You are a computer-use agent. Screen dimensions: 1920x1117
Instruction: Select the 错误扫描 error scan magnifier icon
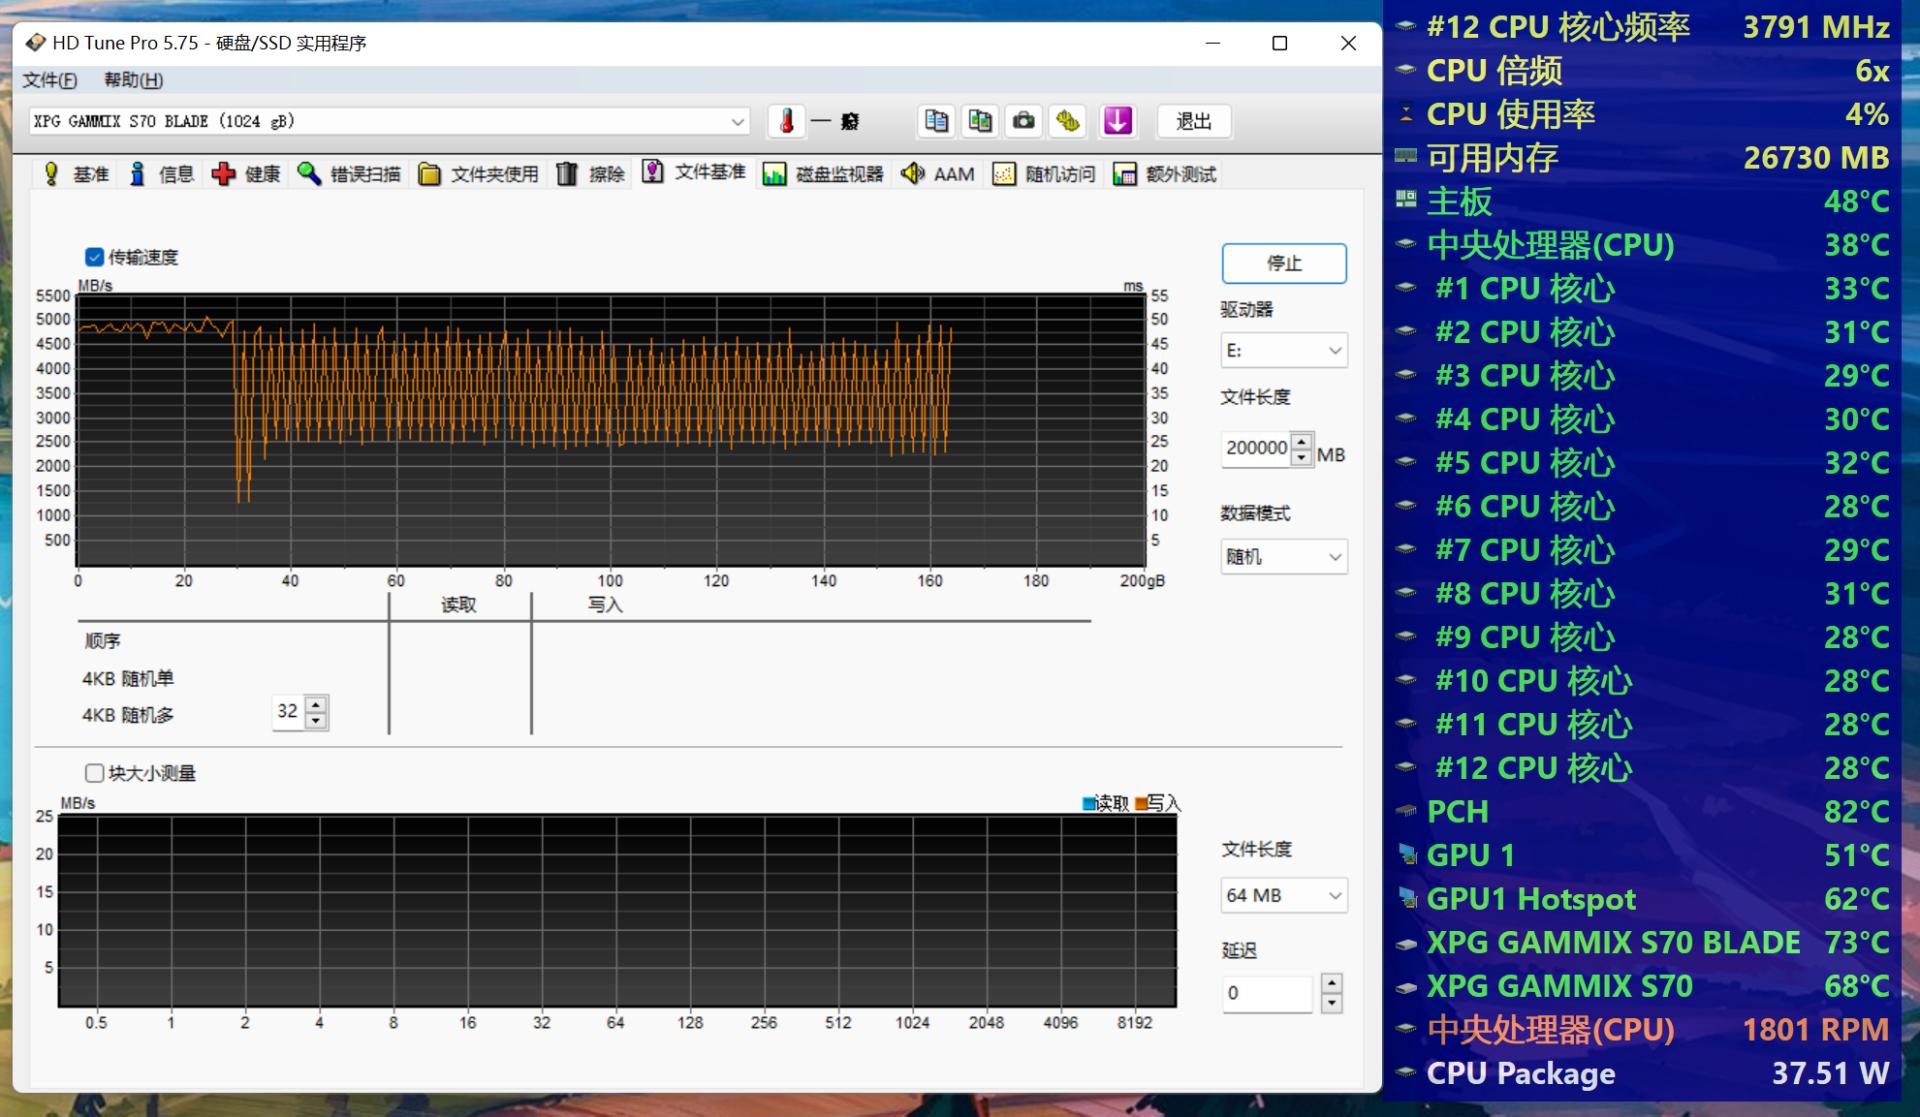(x=310, y=172)
